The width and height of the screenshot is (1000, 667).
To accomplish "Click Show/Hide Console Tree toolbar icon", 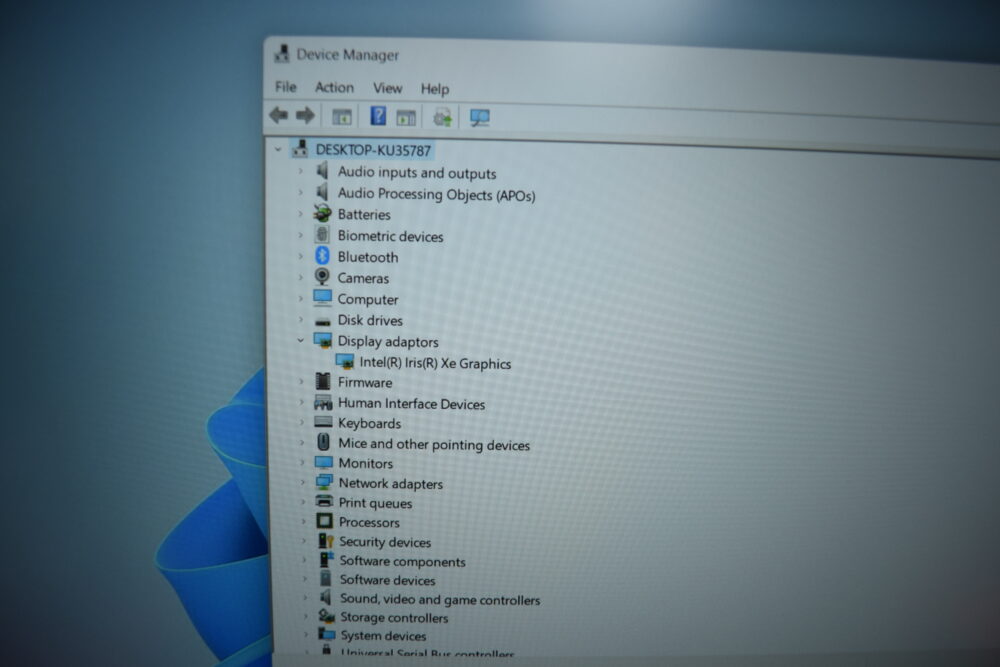I will pos(342,117).
